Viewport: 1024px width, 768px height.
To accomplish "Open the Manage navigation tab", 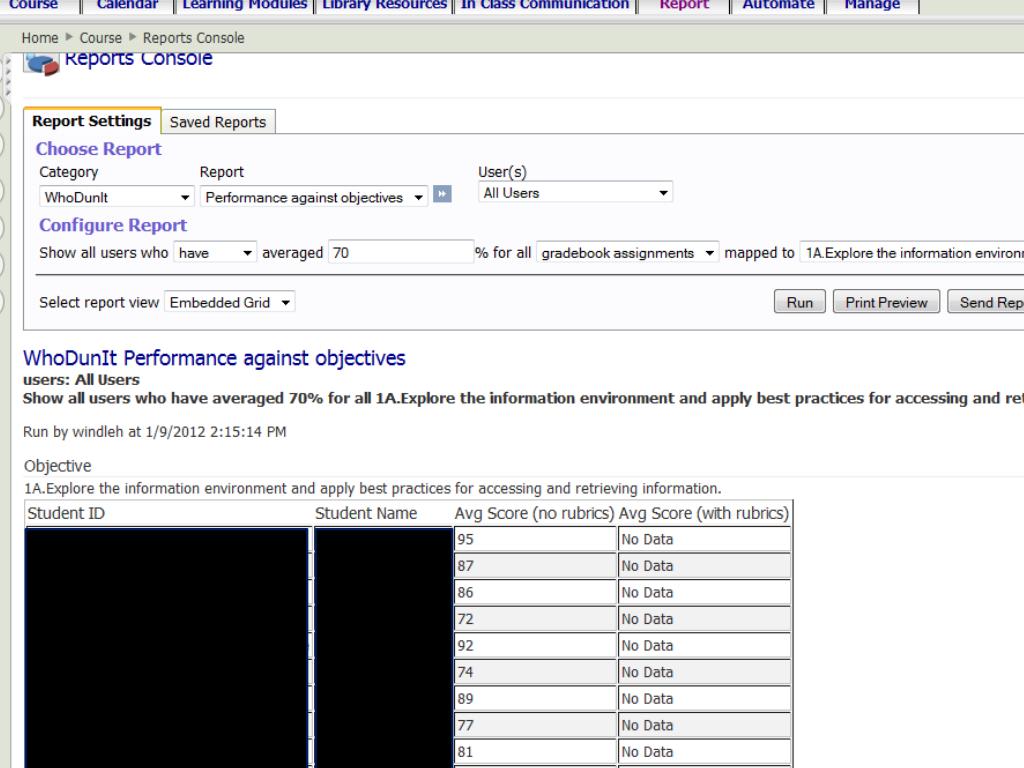I will coord(872,5).
